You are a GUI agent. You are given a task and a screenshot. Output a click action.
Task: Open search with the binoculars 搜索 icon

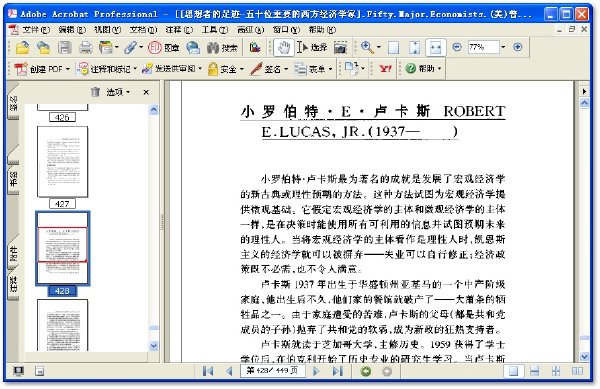tap(222, 47)
